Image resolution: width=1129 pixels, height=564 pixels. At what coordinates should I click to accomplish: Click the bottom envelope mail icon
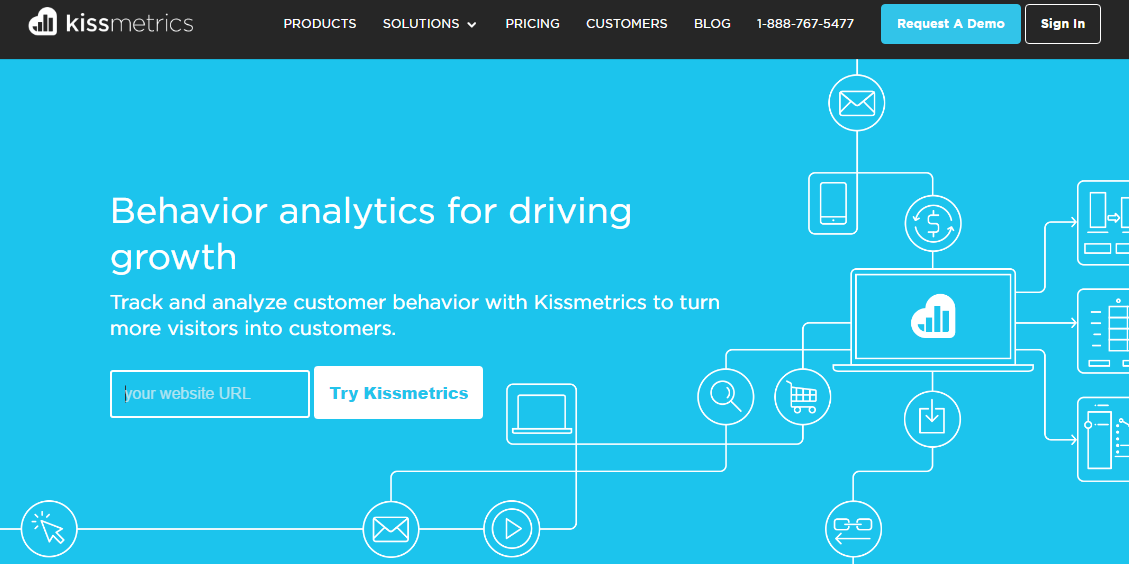point(390,529)
